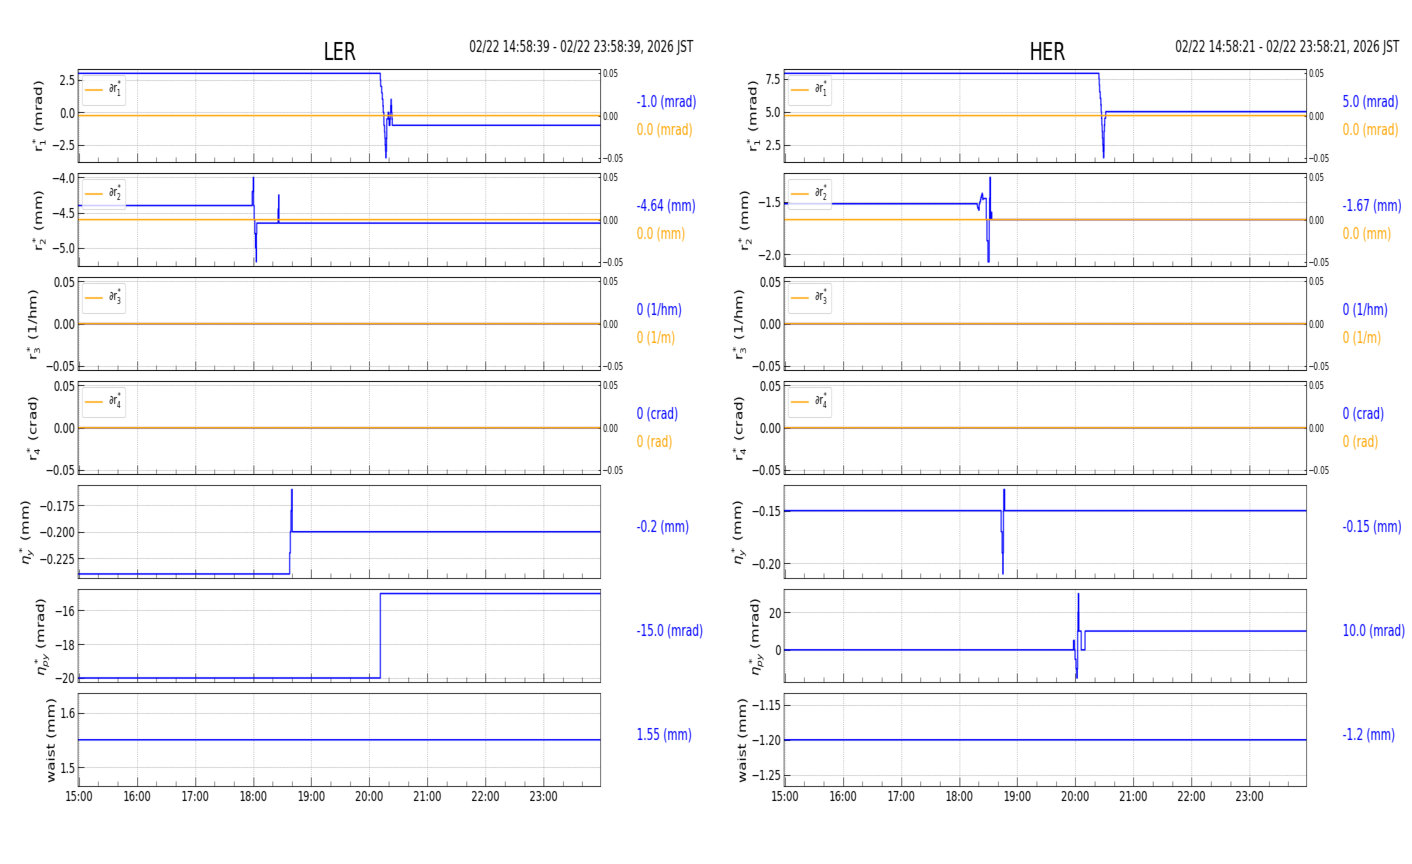Click the "-0.15 (mm)" HER dispersion readout
Viewport: 1412px width, 864px height.
[x=1372, y=527]
